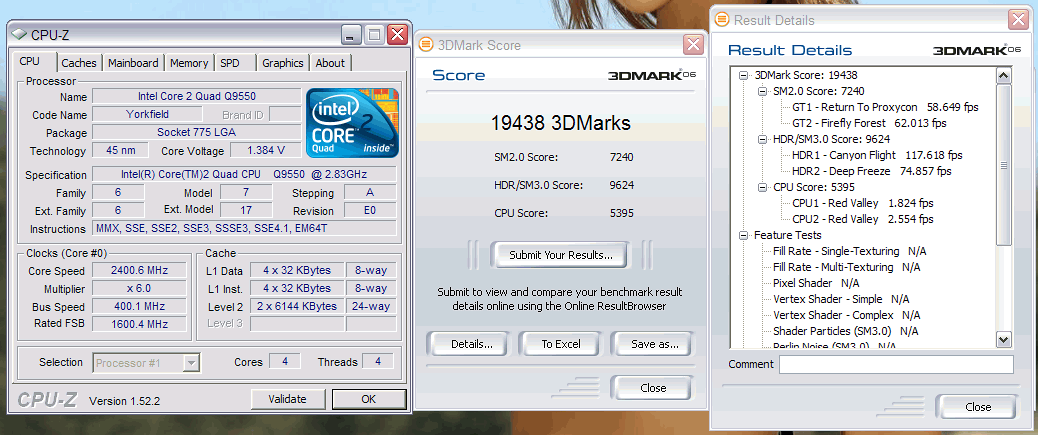Click the results tree scroll up arrow
This screenshot has height=435, width=1038.
click(x=1004, y=75)
